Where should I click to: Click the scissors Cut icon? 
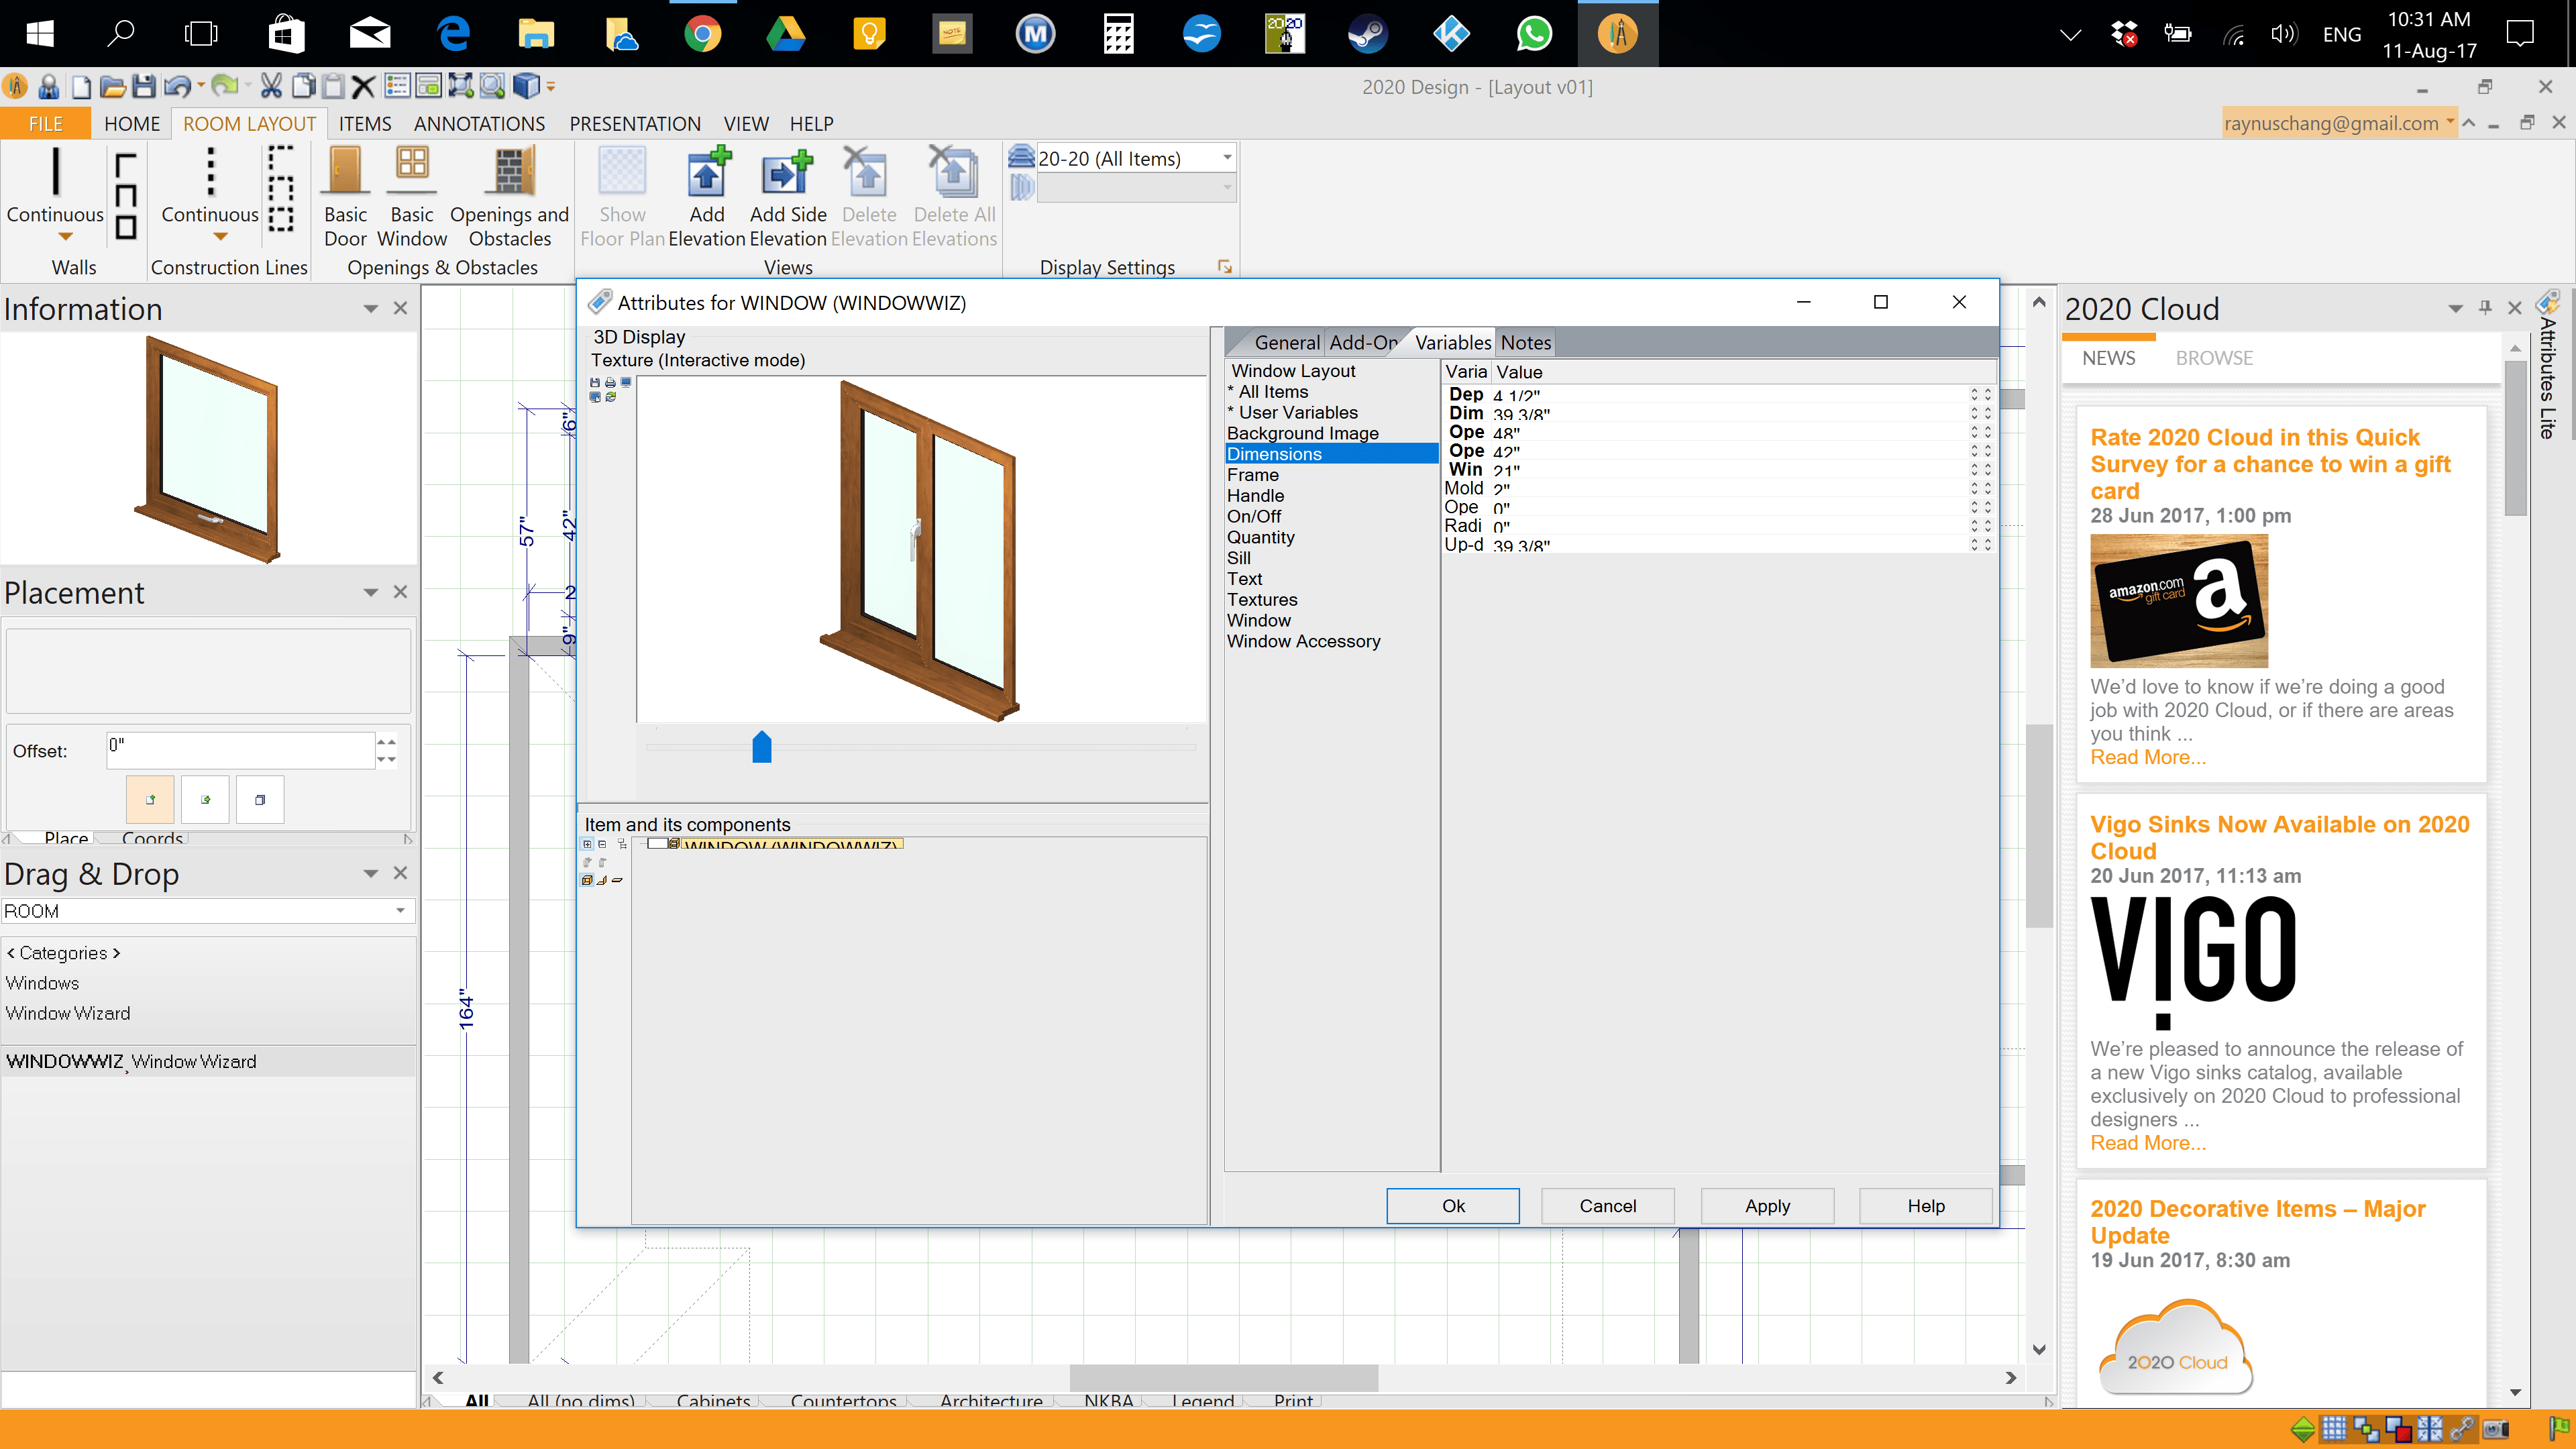point(271,87)
